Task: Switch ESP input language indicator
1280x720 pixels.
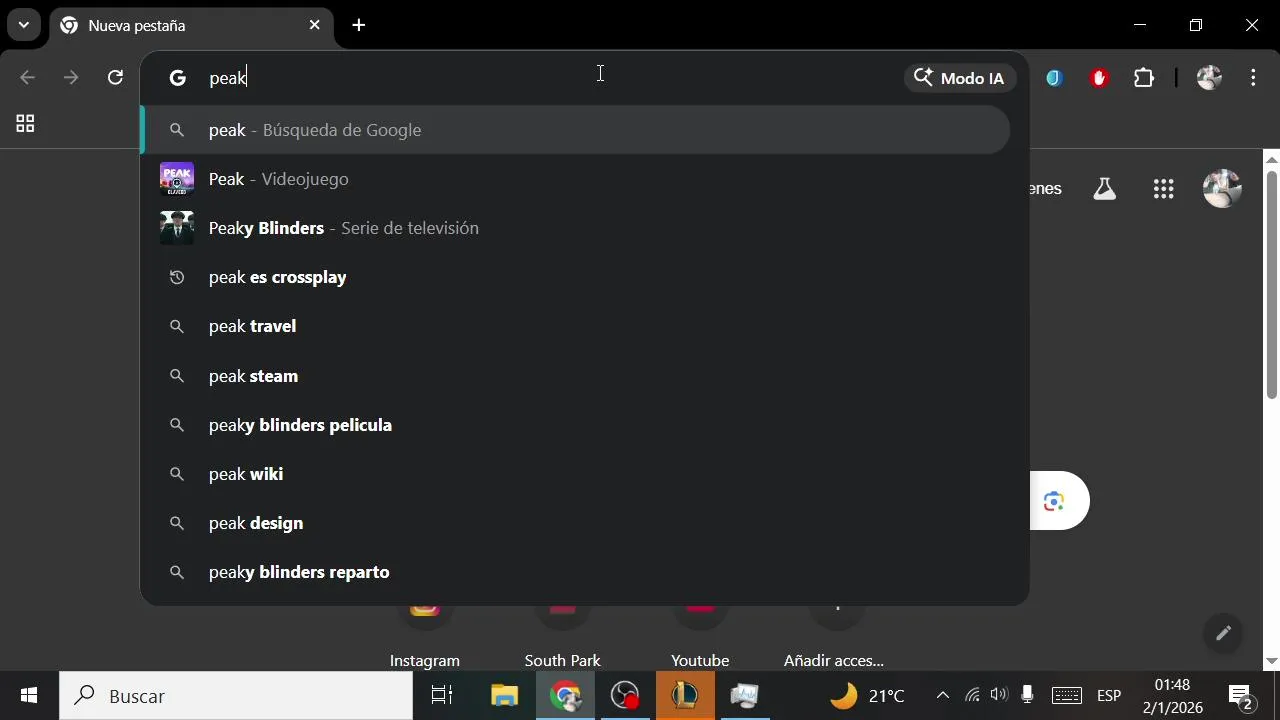Action: (1109, 696)
